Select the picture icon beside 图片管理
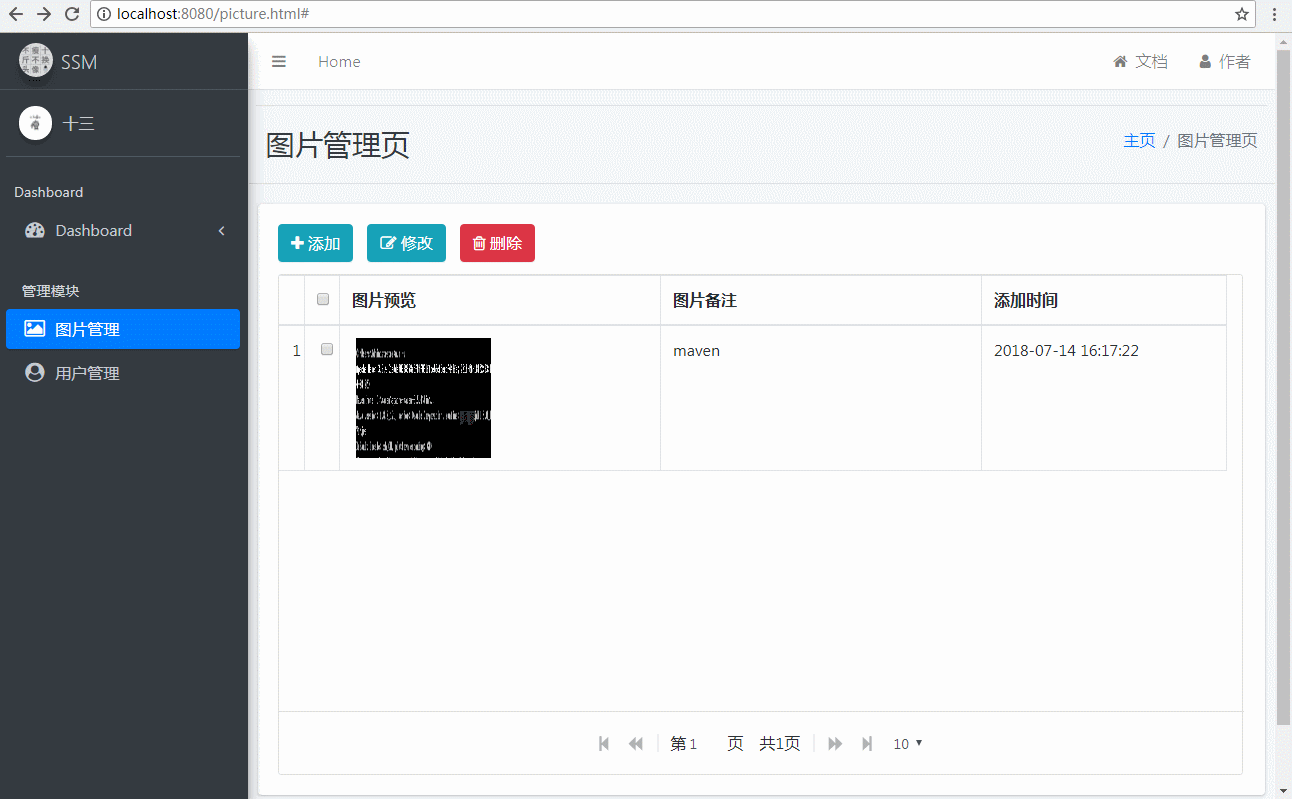Image resolution: width=1292 pixels, height=799 pixels. pos(34,328)
